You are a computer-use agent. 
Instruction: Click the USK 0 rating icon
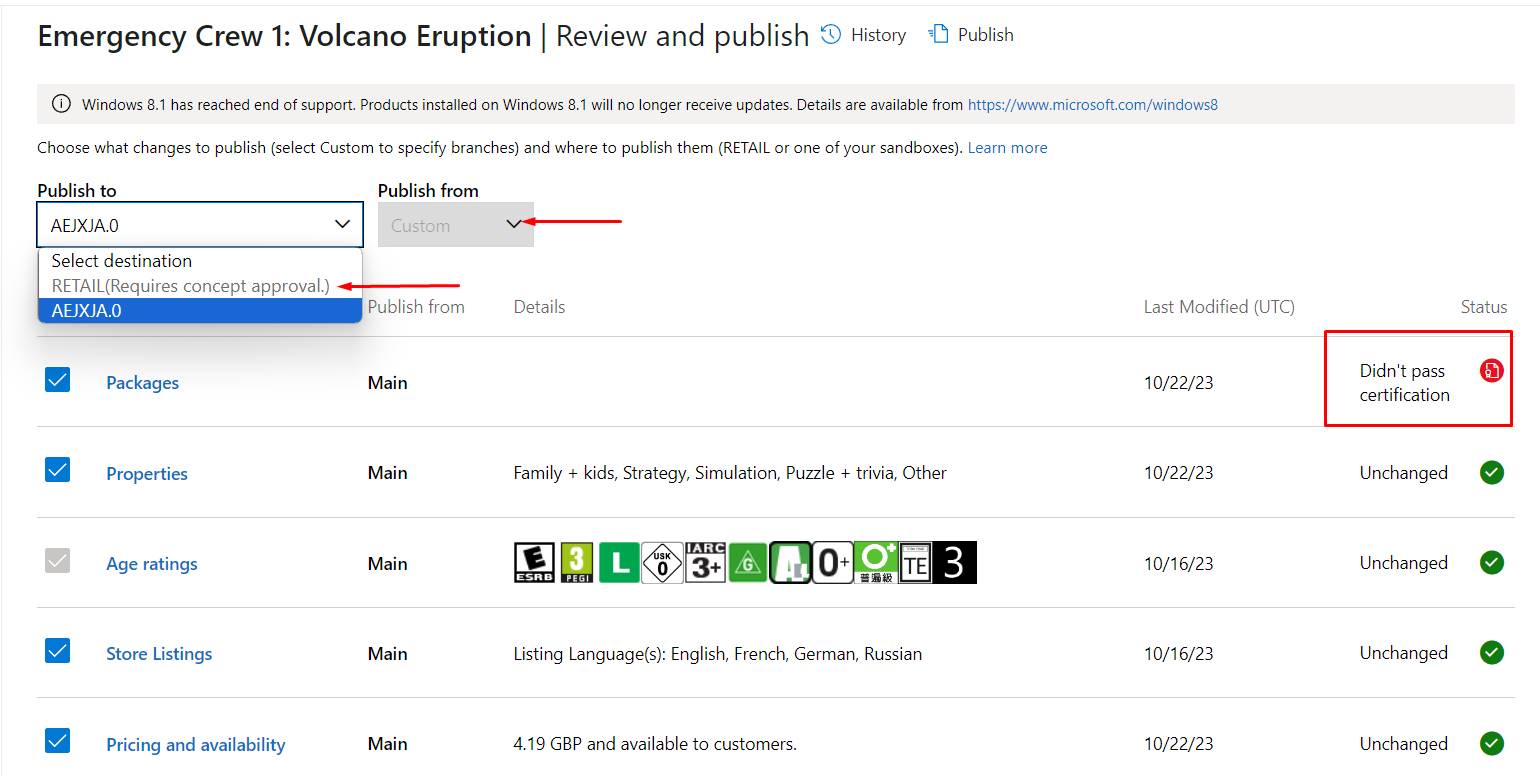pyautogui.click(x=662, y=563)
